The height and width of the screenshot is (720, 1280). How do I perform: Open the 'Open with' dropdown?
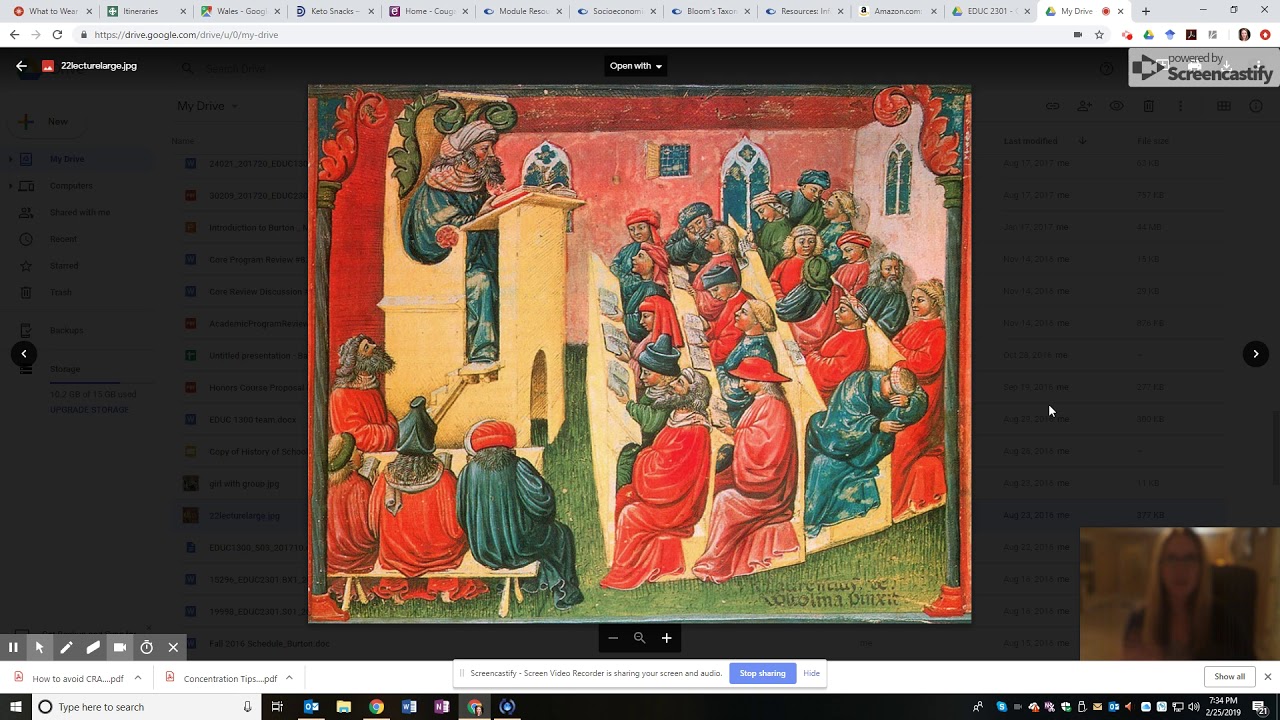636,66
